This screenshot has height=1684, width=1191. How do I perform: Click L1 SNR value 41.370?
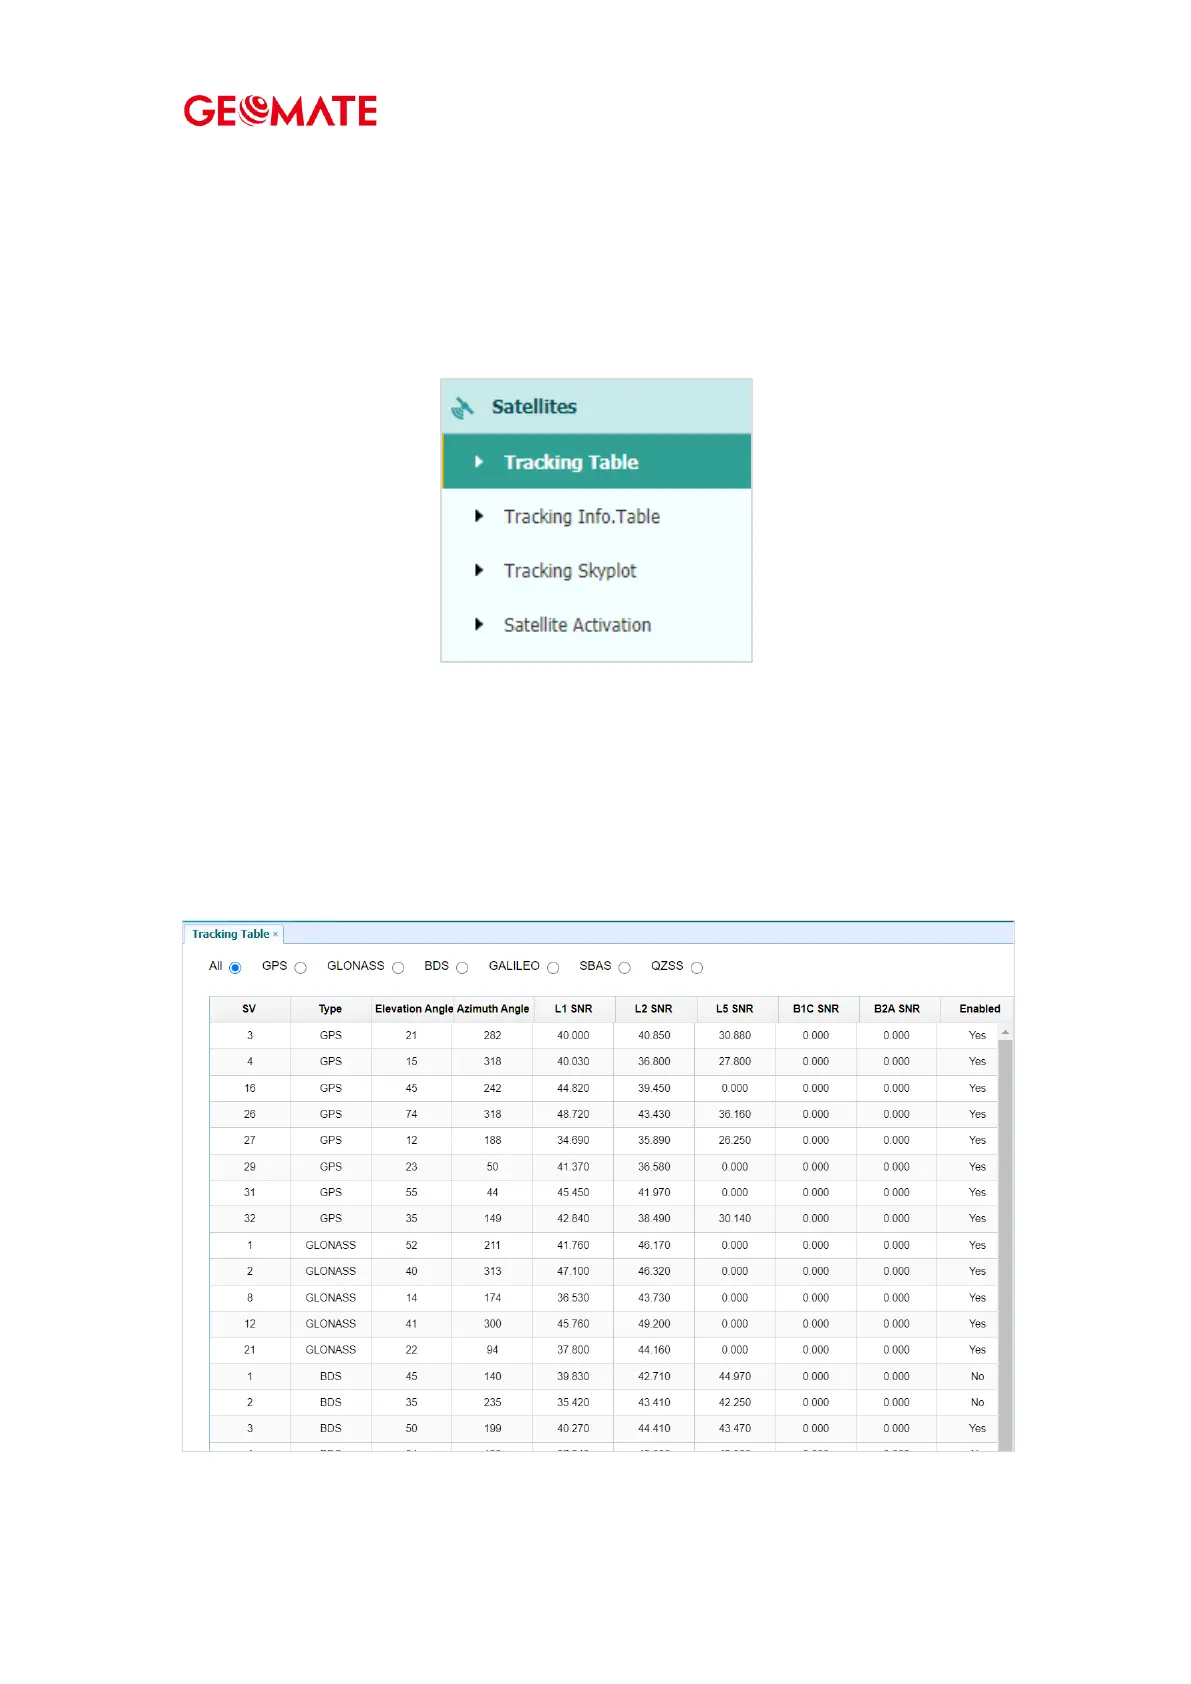pyautogui.click(x=573, y=1167)
